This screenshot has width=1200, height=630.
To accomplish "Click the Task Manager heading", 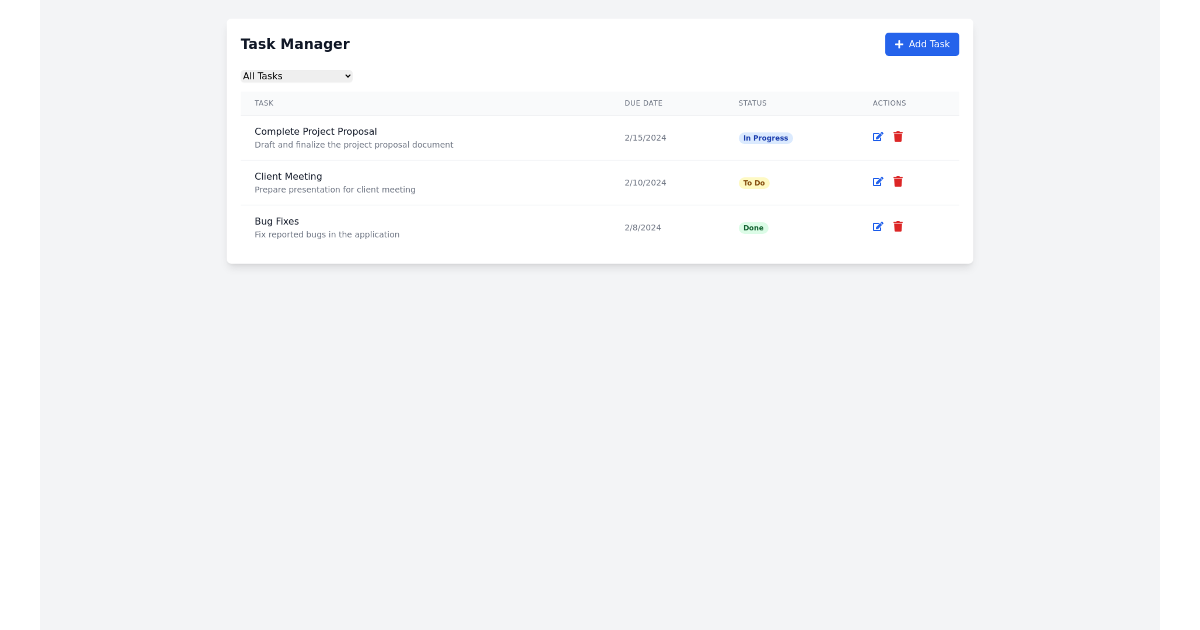I will (294, 44).
